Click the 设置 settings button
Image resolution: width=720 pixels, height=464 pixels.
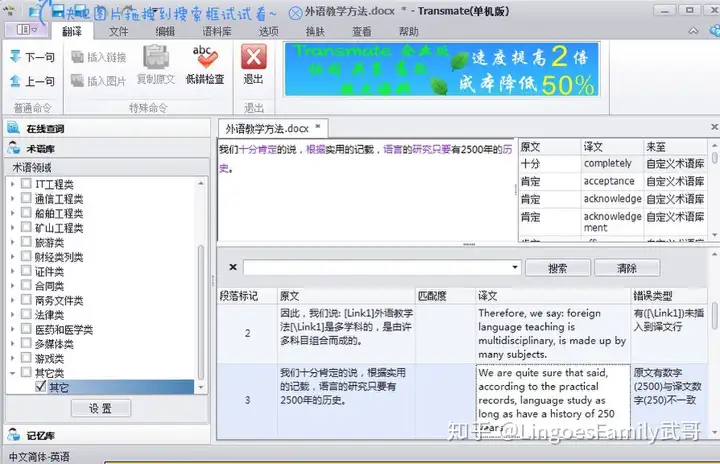(x=101, y=408)
